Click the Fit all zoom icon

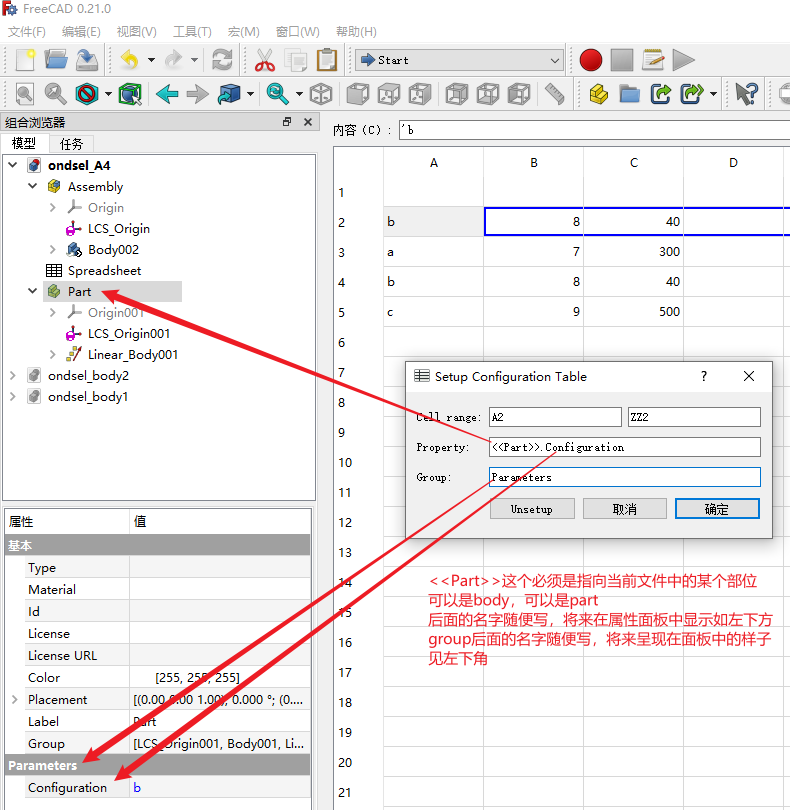pyautogui.click(x=24, y=94)
